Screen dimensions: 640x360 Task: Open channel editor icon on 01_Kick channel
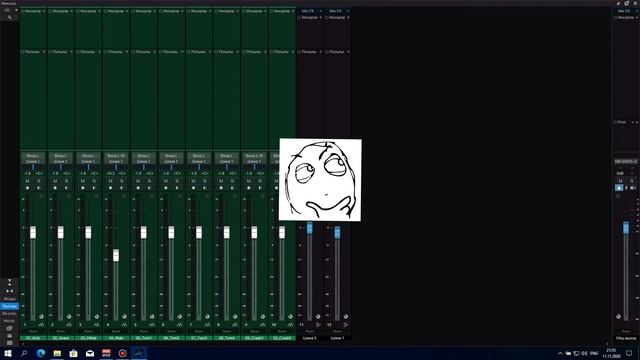point(41,324)
